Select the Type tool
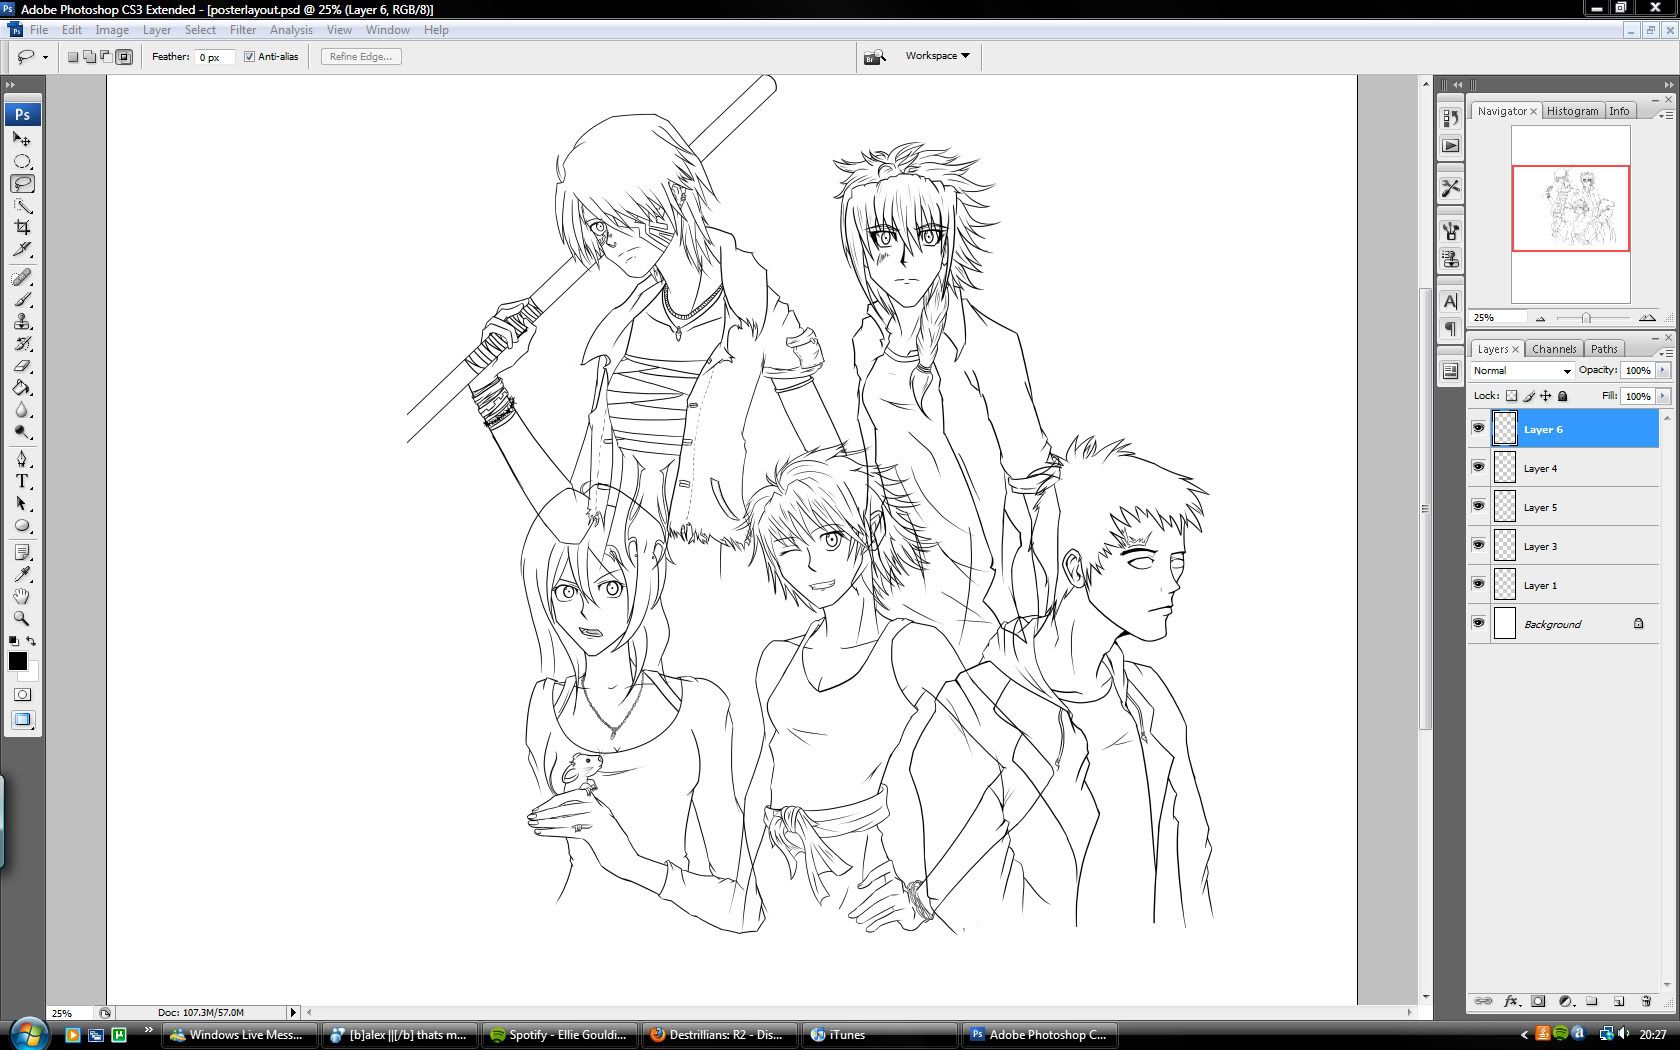Image resolution: width=1680 pixels, height=1050 pixels. tap(22, 482)
